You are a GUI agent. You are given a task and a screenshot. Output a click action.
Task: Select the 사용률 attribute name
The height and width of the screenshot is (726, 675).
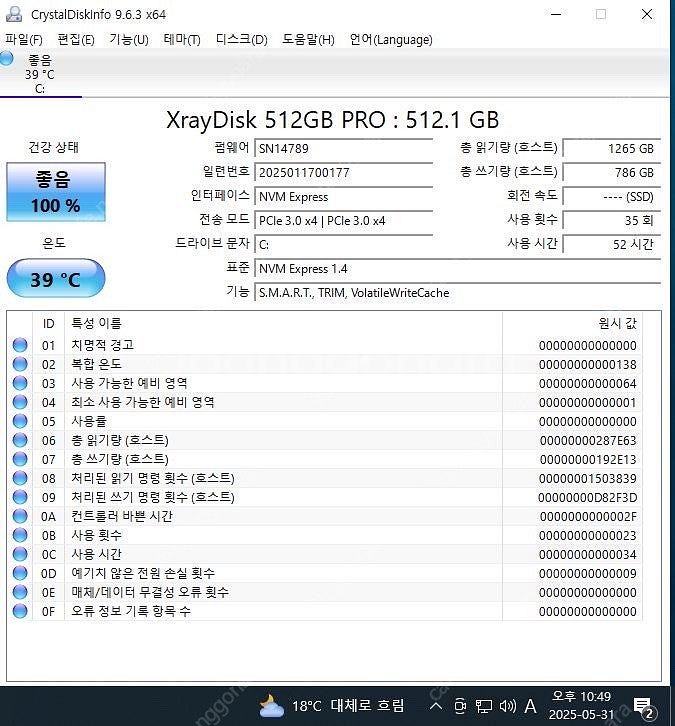click(88, 421)
